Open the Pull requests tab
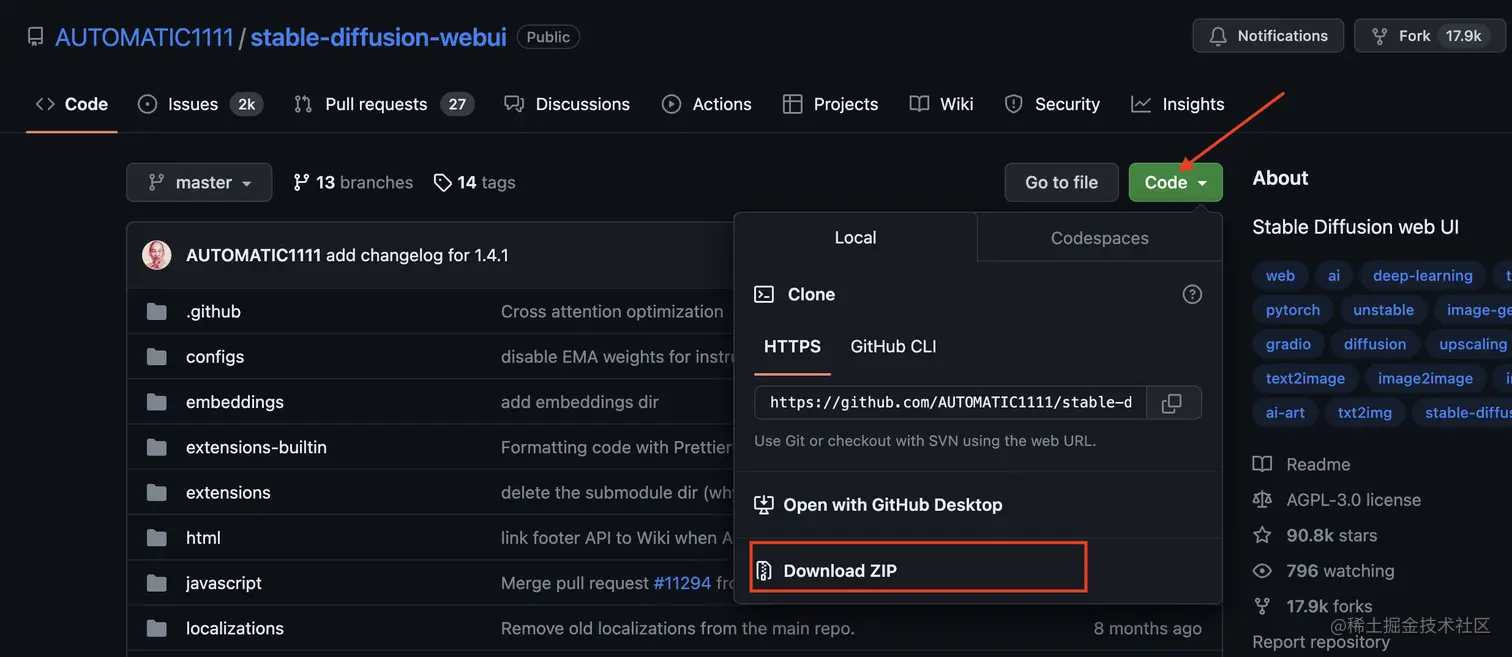The width and height of the screenshot is (1512, 657). [x=383, y=104]
